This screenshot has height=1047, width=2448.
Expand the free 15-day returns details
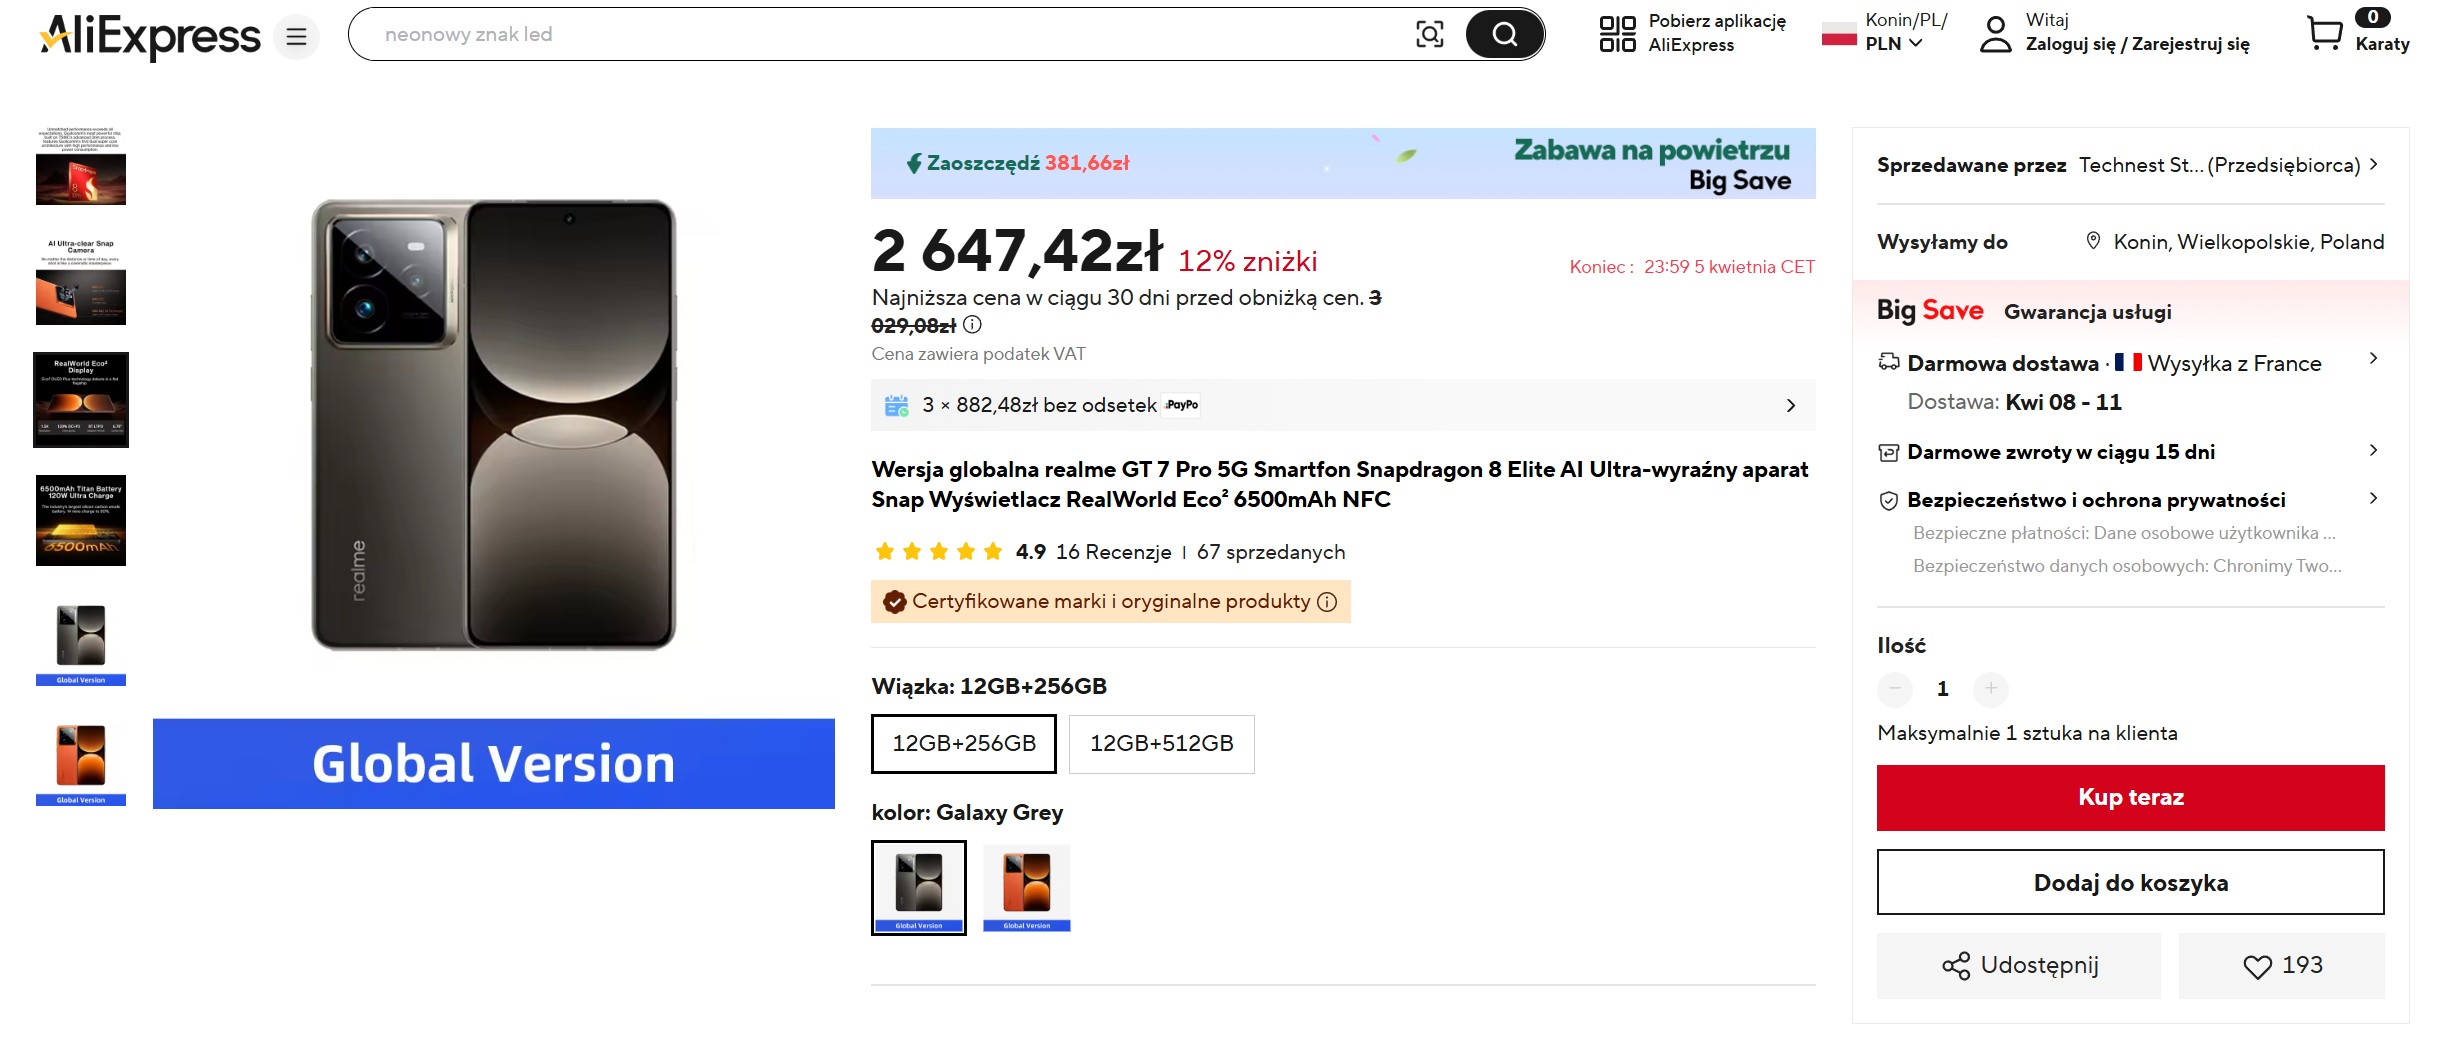pyautogui.click(x=2373, y=451)
